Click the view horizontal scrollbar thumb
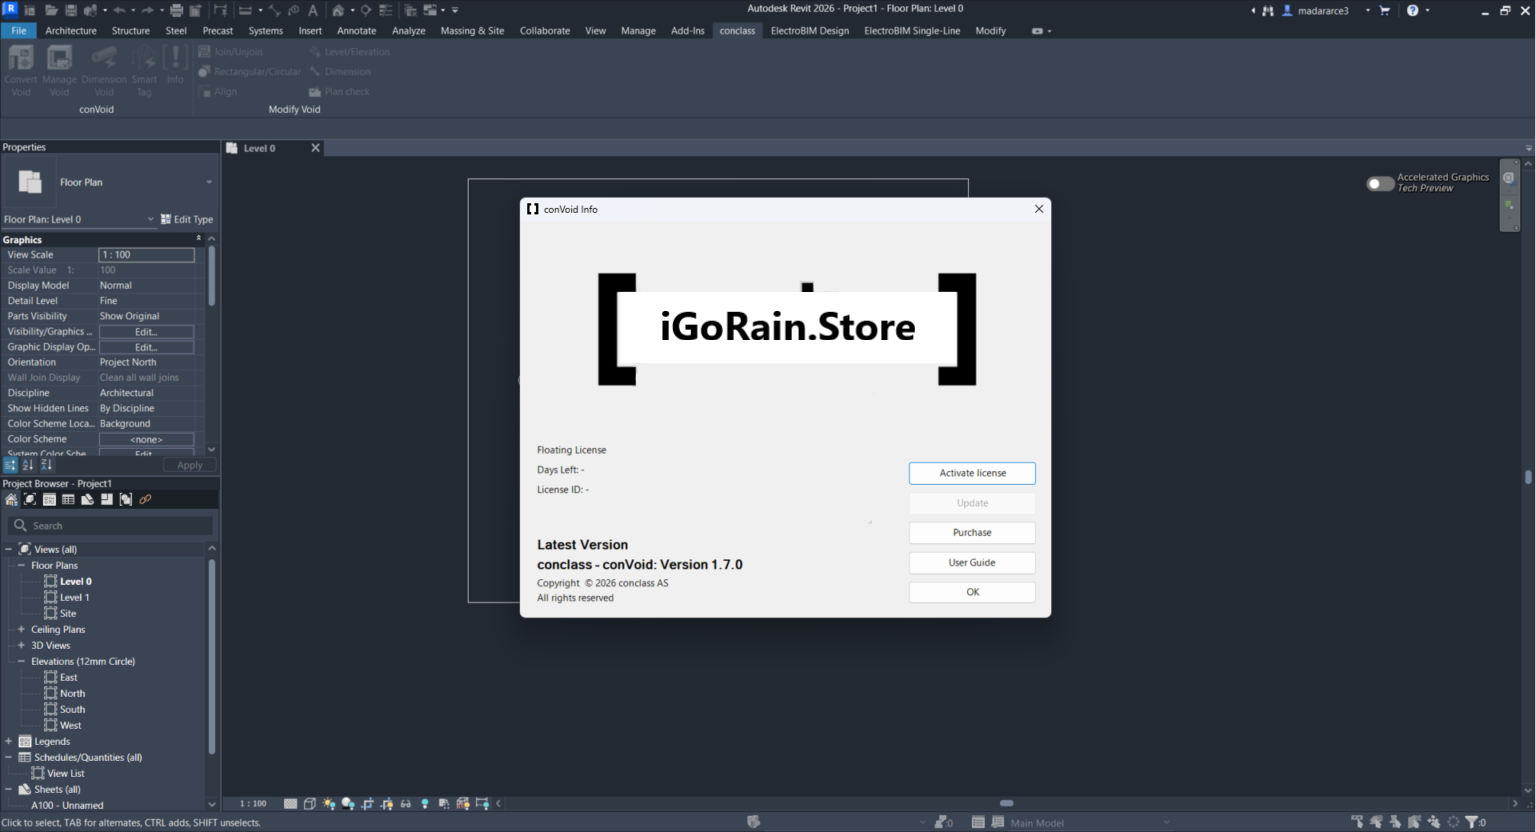 click(1007, 803)
